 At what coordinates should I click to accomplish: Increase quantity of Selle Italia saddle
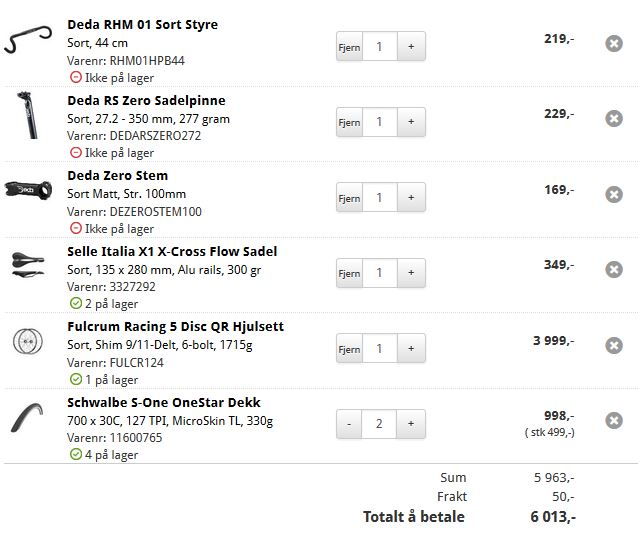point(411,273)
